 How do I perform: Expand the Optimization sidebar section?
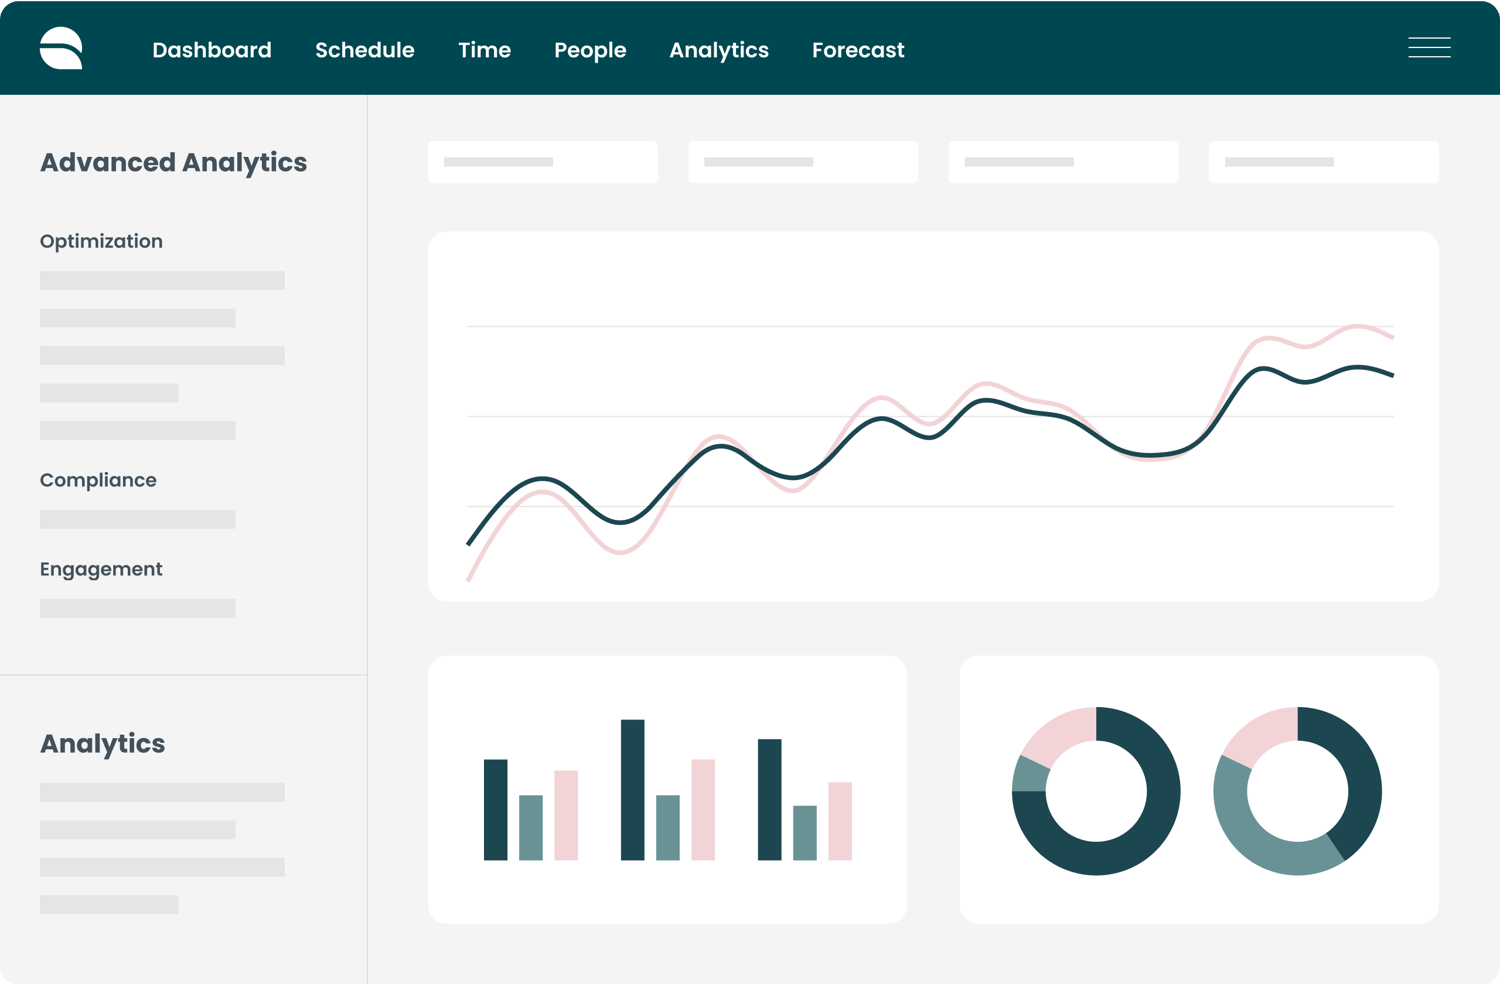(101, 241)
